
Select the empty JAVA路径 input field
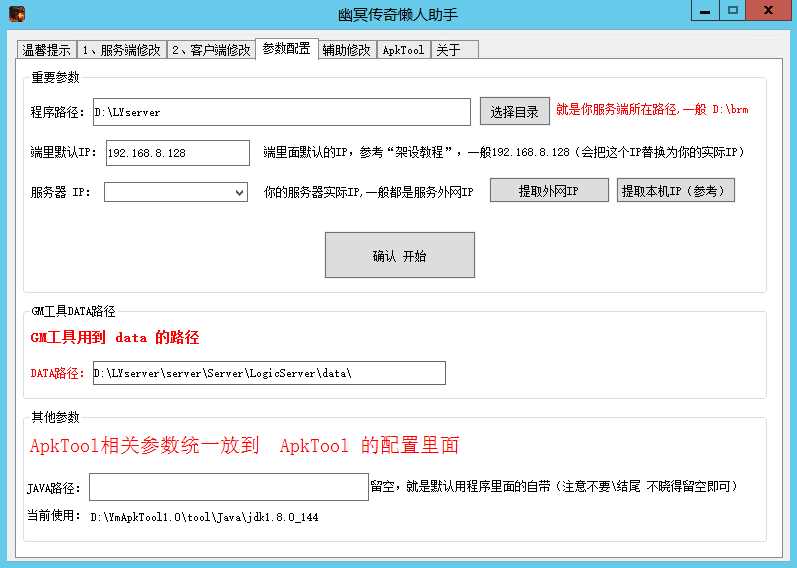pyautogui.click(x=228, y=487)
